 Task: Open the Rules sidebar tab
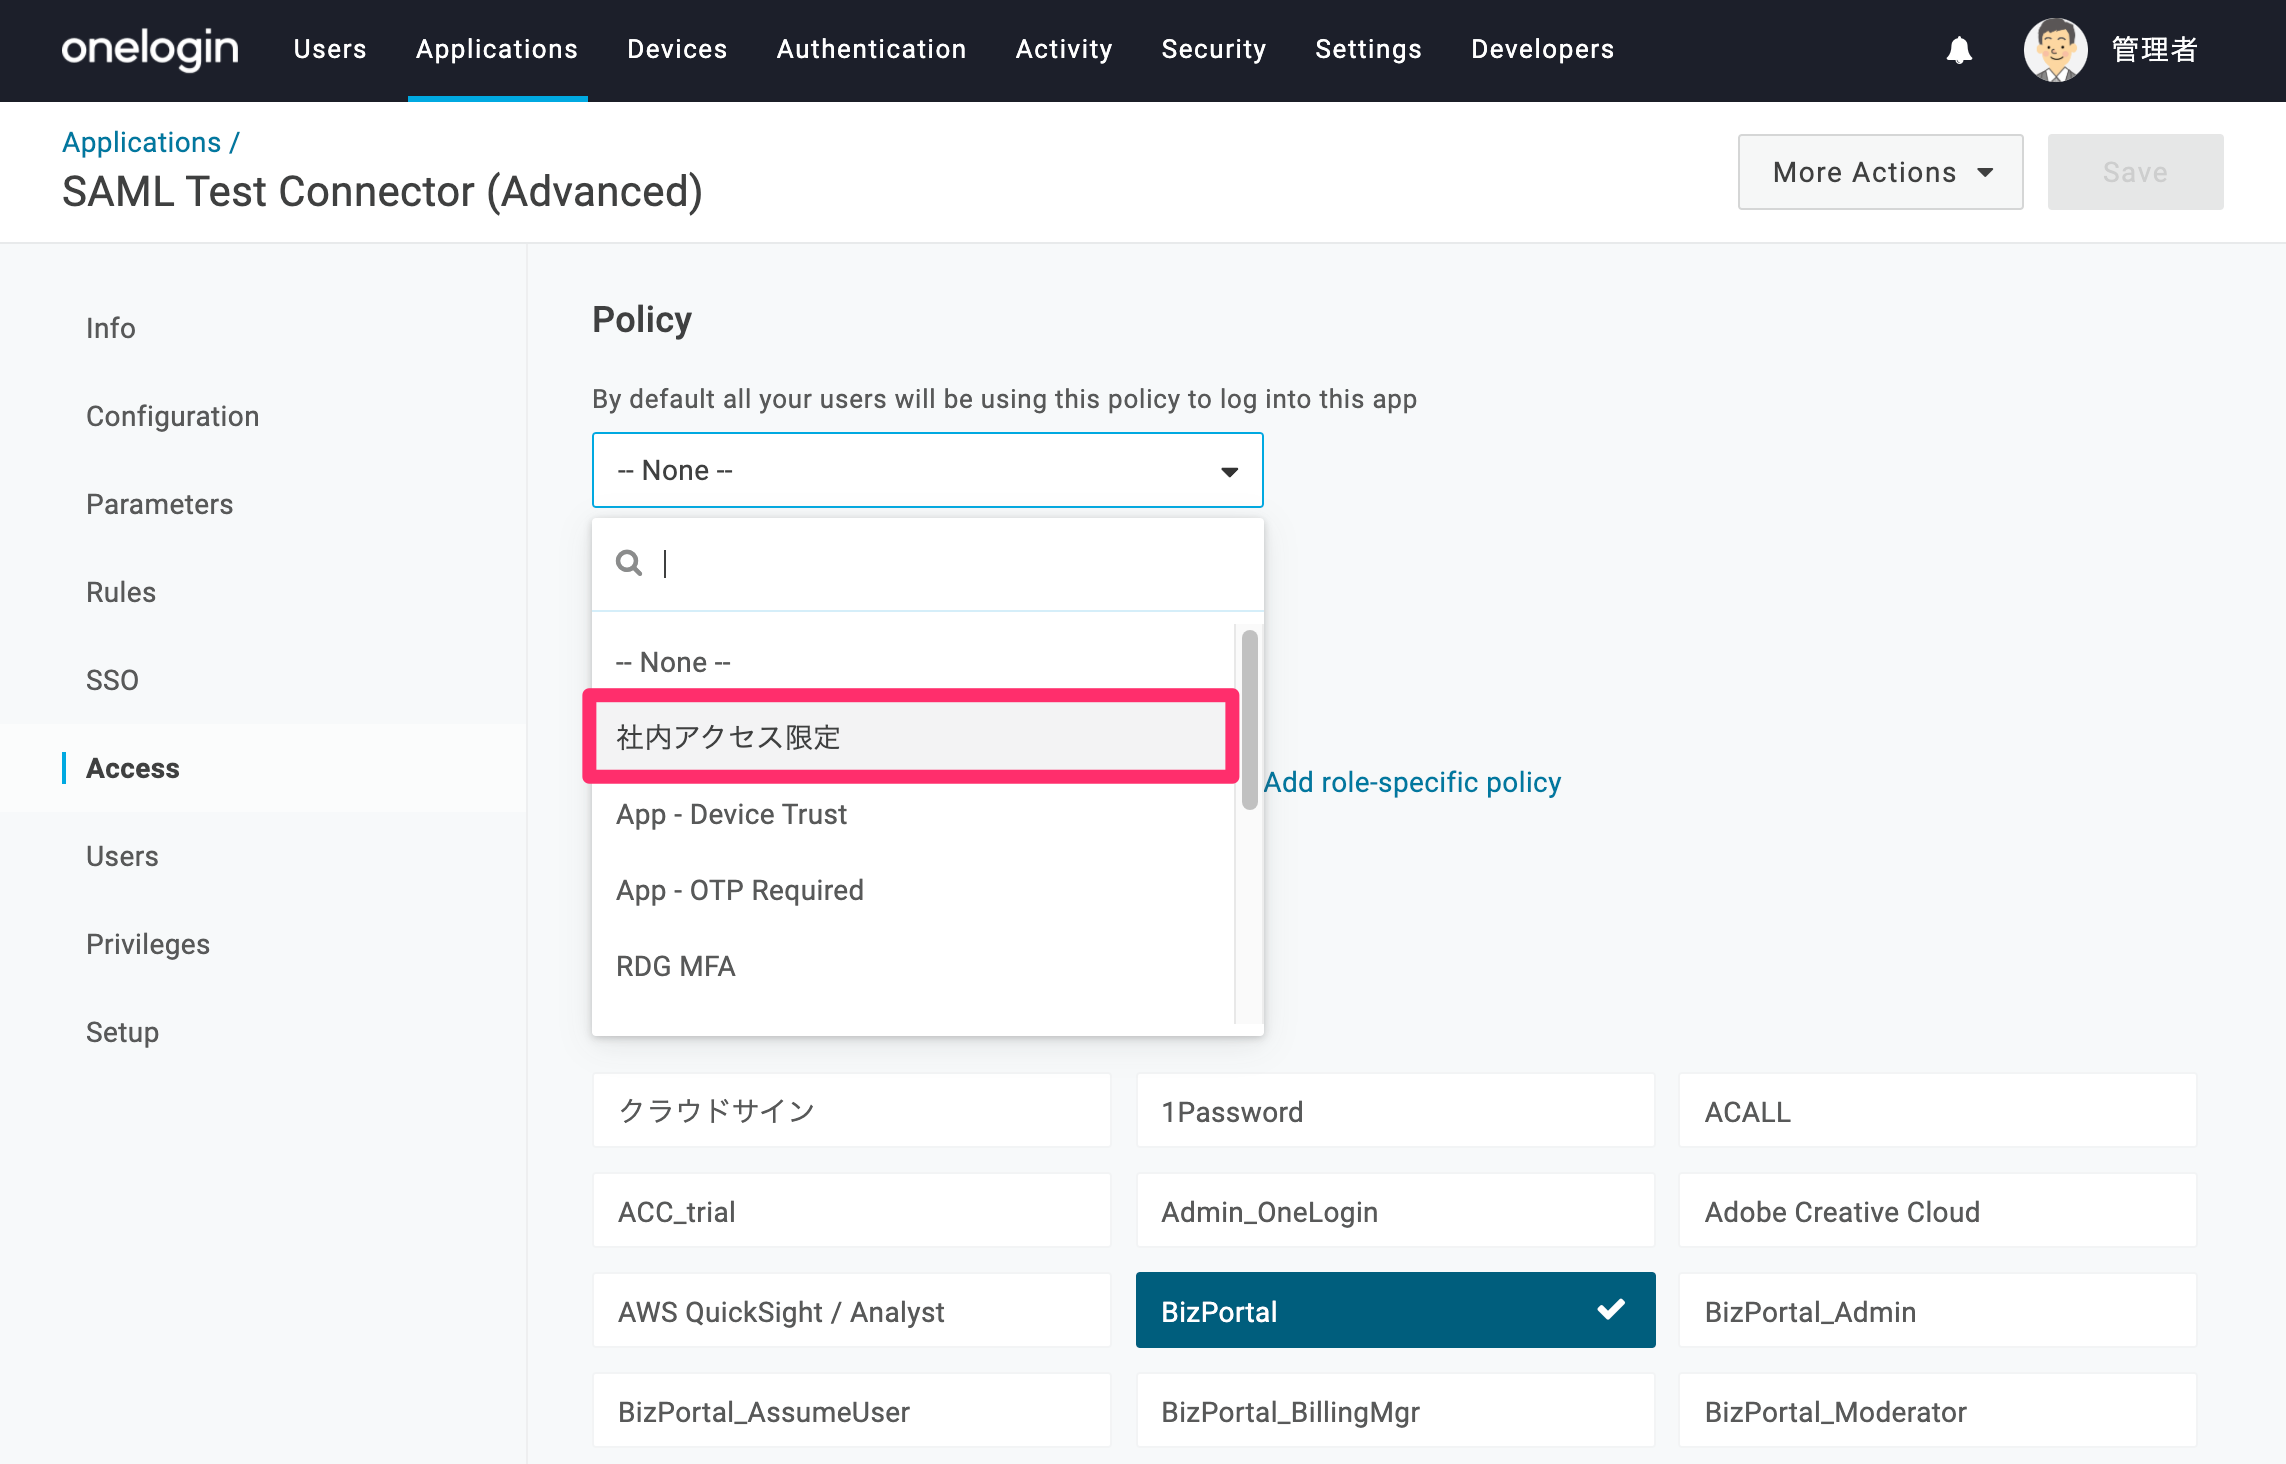[121, 592]
